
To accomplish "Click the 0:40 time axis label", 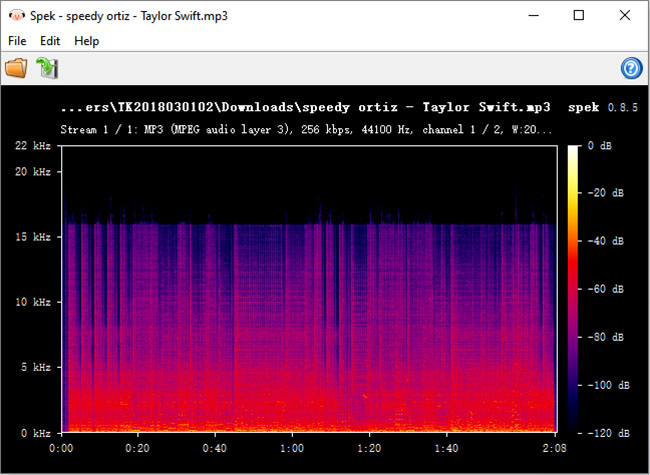I will point(215,448).
